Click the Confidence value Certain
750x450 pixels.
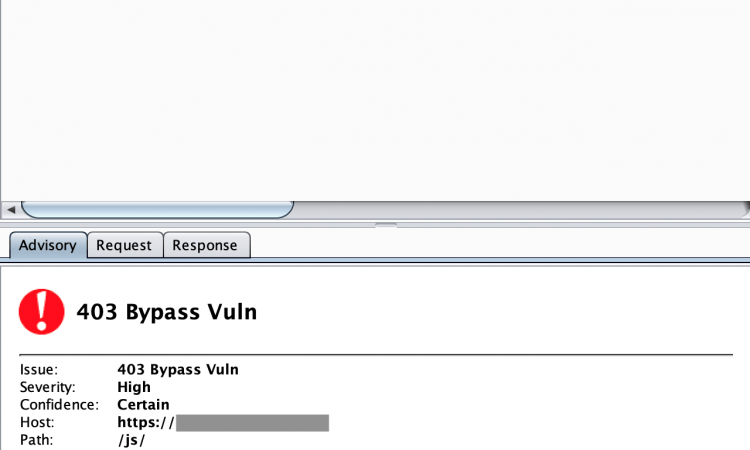click(143, 405)
